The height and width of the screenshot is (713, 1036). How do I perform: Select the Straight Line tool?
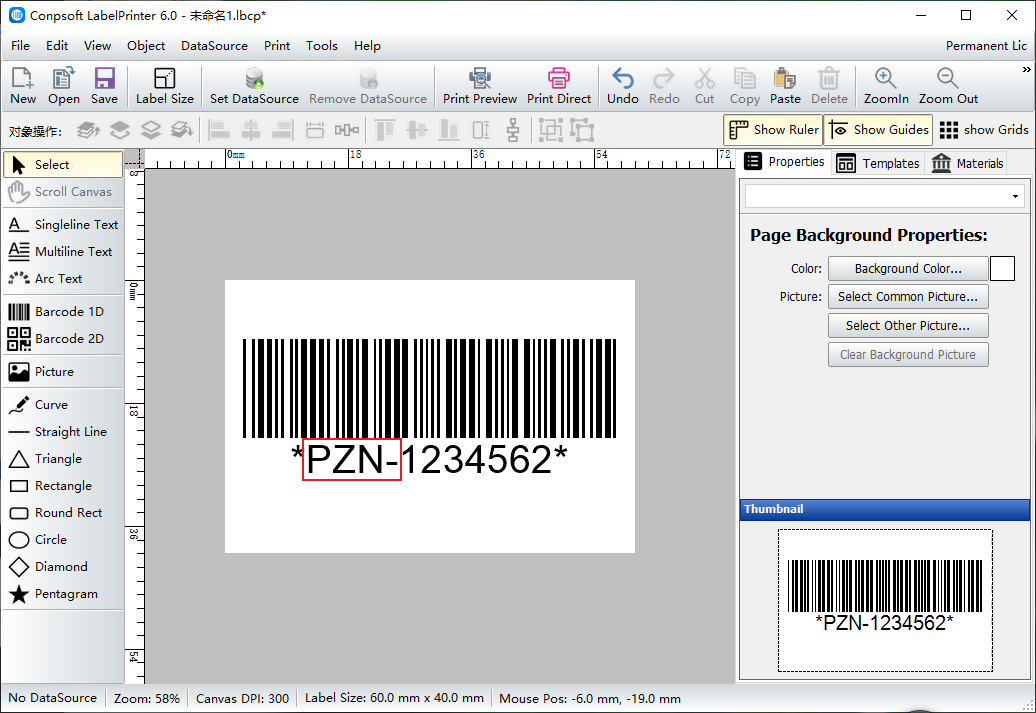tap(63, 432)
